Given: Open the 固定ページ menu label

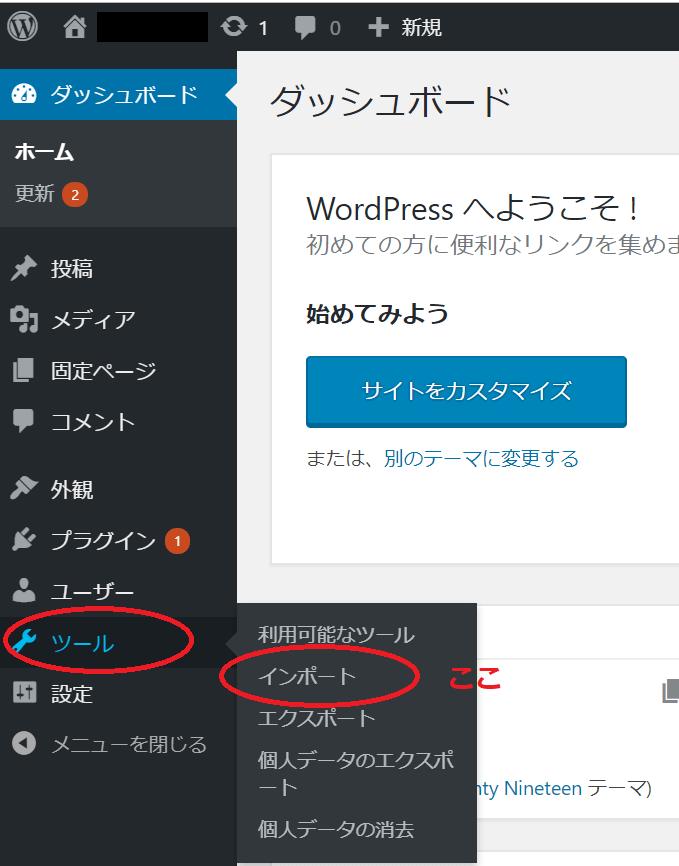Looking at the screenshot, I should coord(103,371).
